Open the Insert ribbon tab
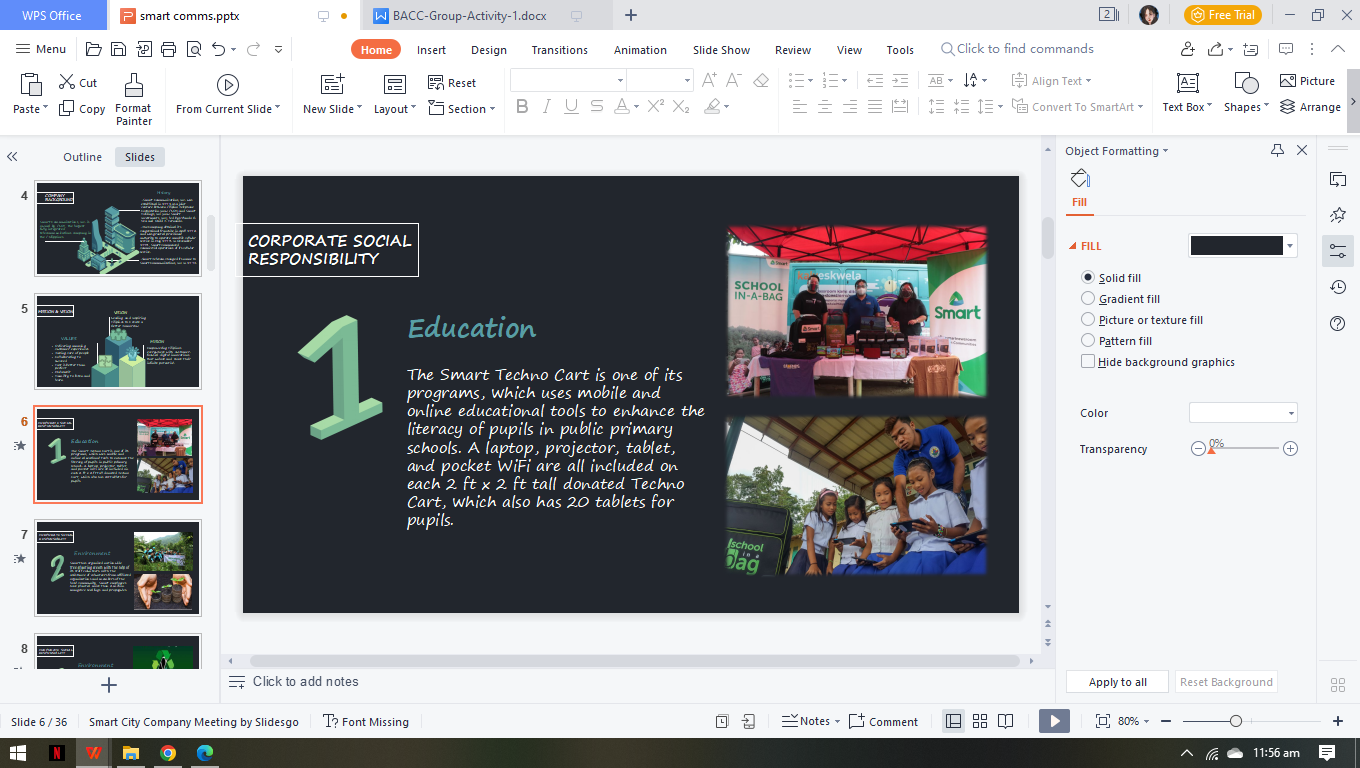The image size is (1360, 768). pos(431,50)
